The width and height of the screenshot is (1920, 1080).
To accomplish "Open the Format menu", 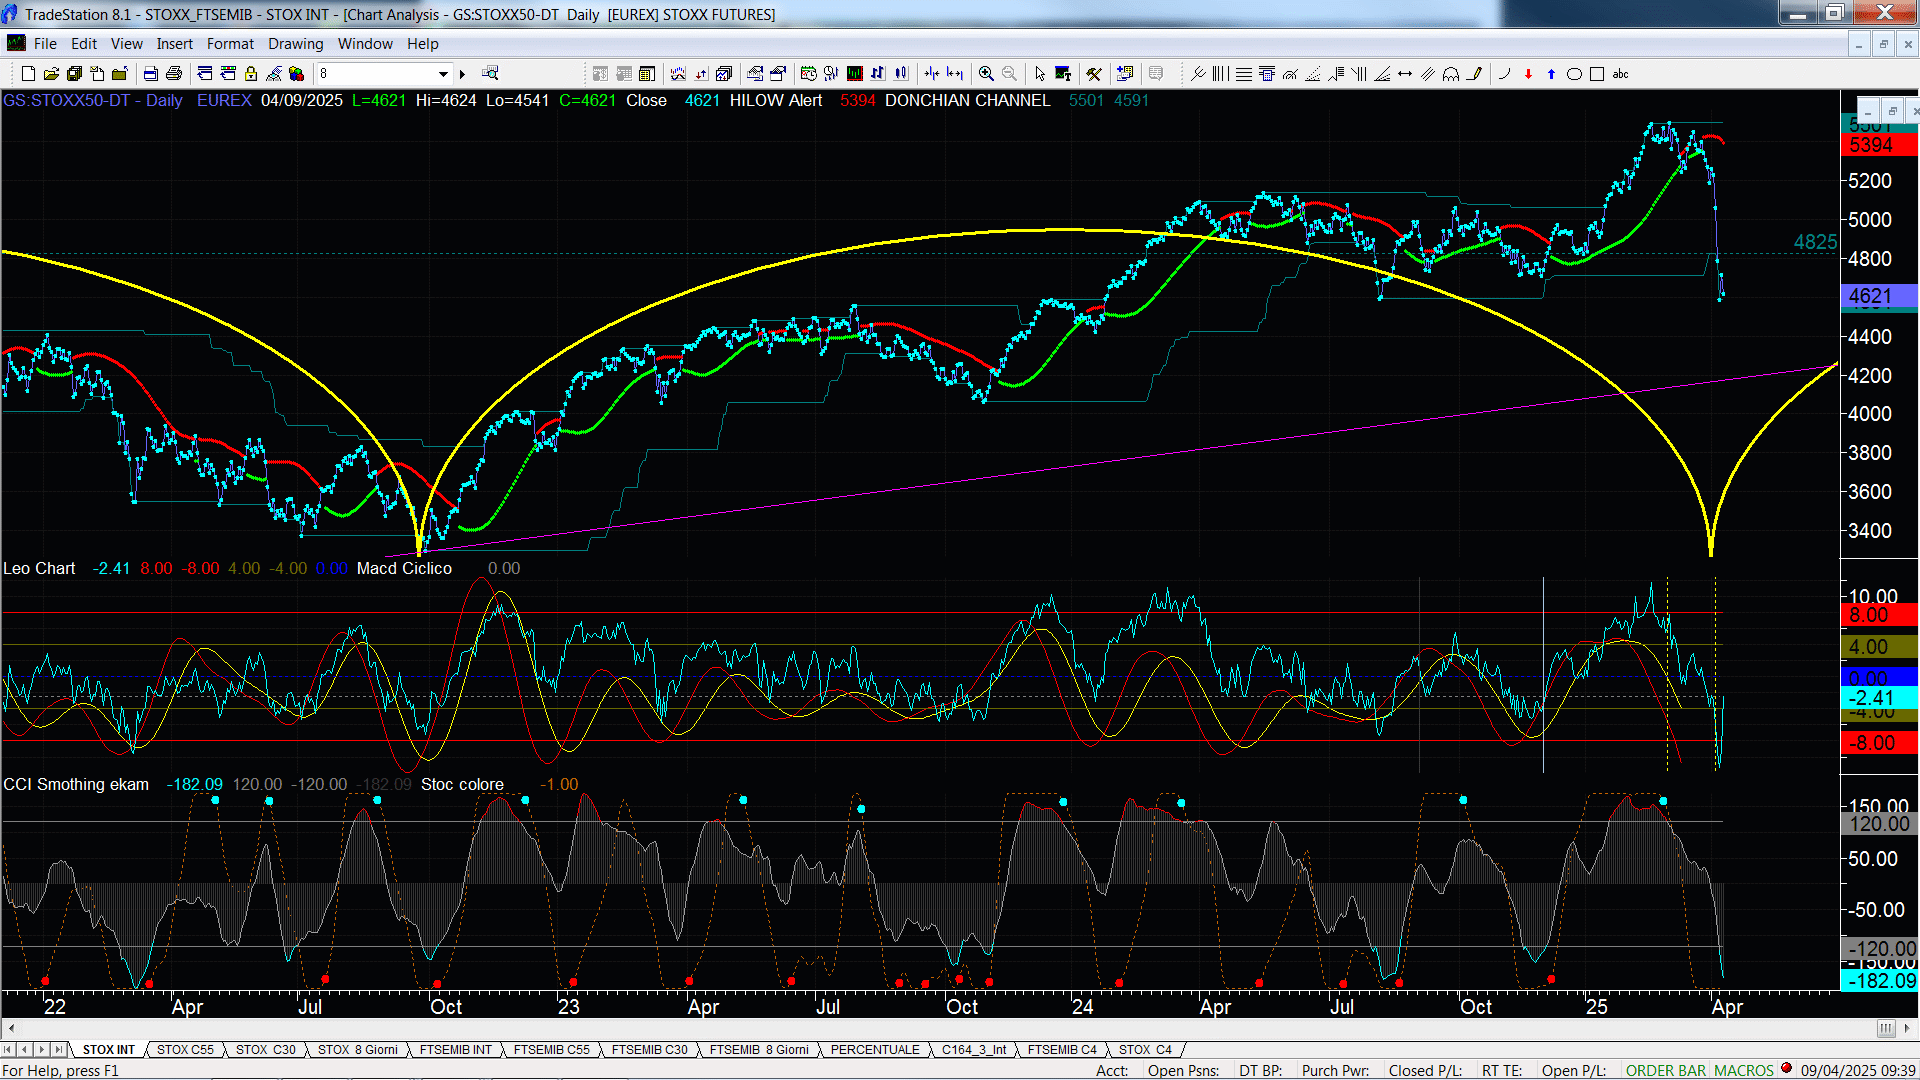I will coord(231,43).
